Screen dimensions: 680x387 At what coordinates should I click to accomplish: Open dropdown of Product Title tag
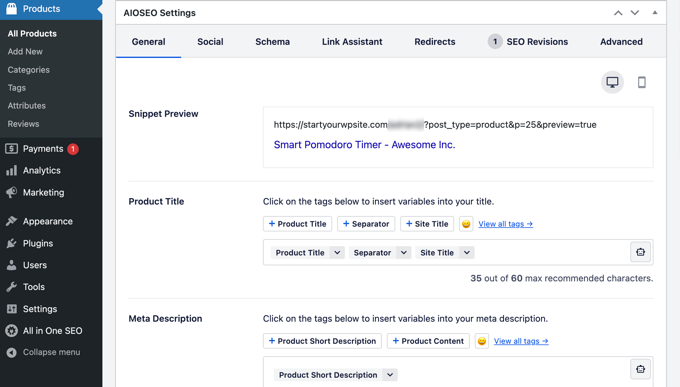click(x=337, y=253)
